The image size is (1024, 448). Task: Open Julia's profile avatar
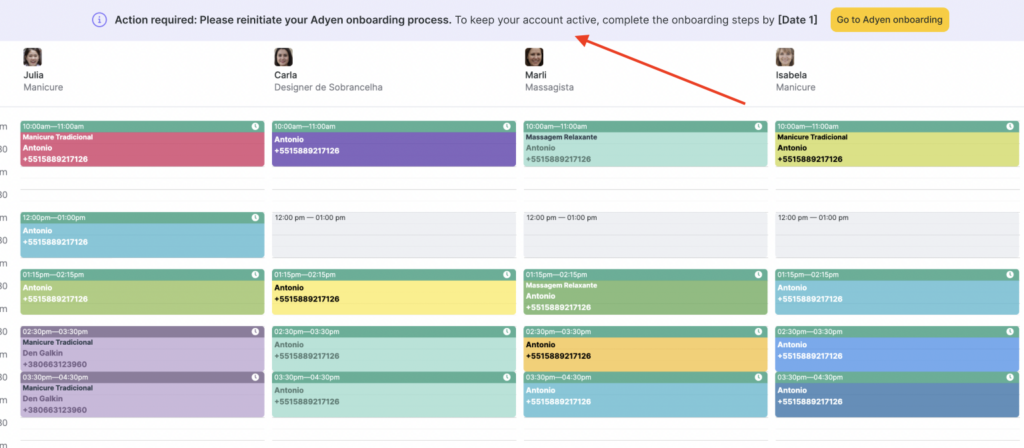coord(32,57)
